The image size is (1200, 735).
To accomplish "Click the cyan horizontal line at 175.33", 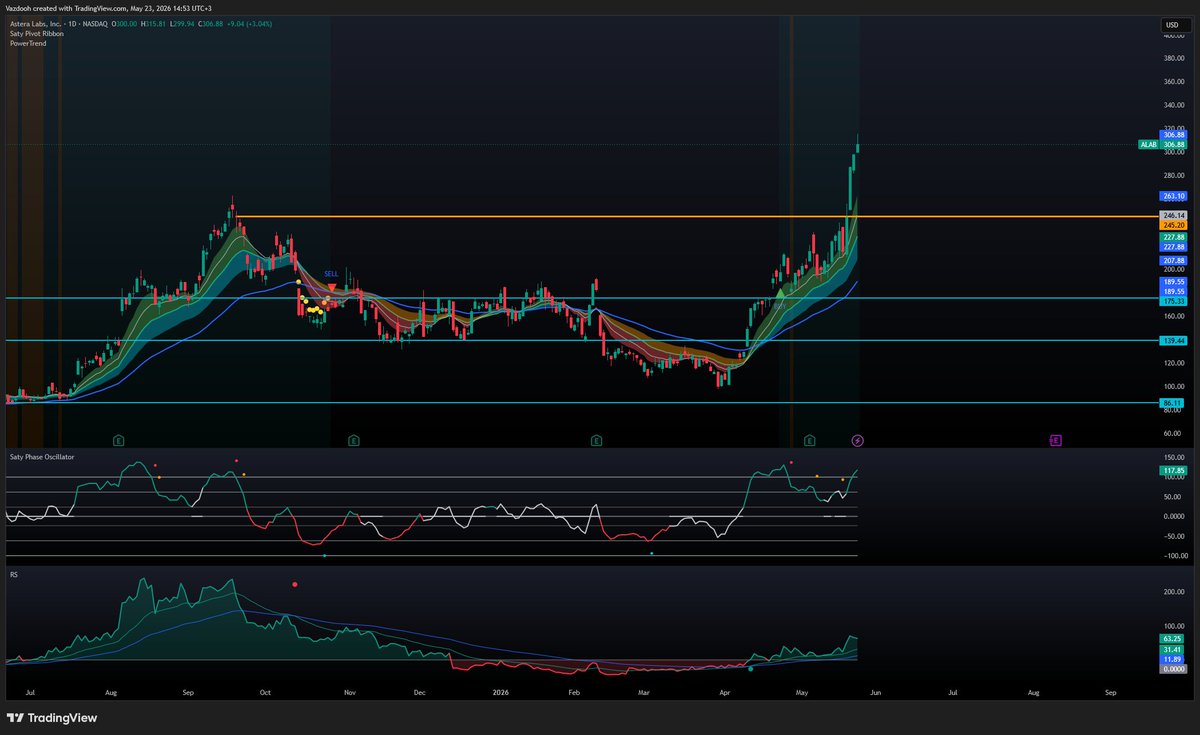I will click(580, 298).
